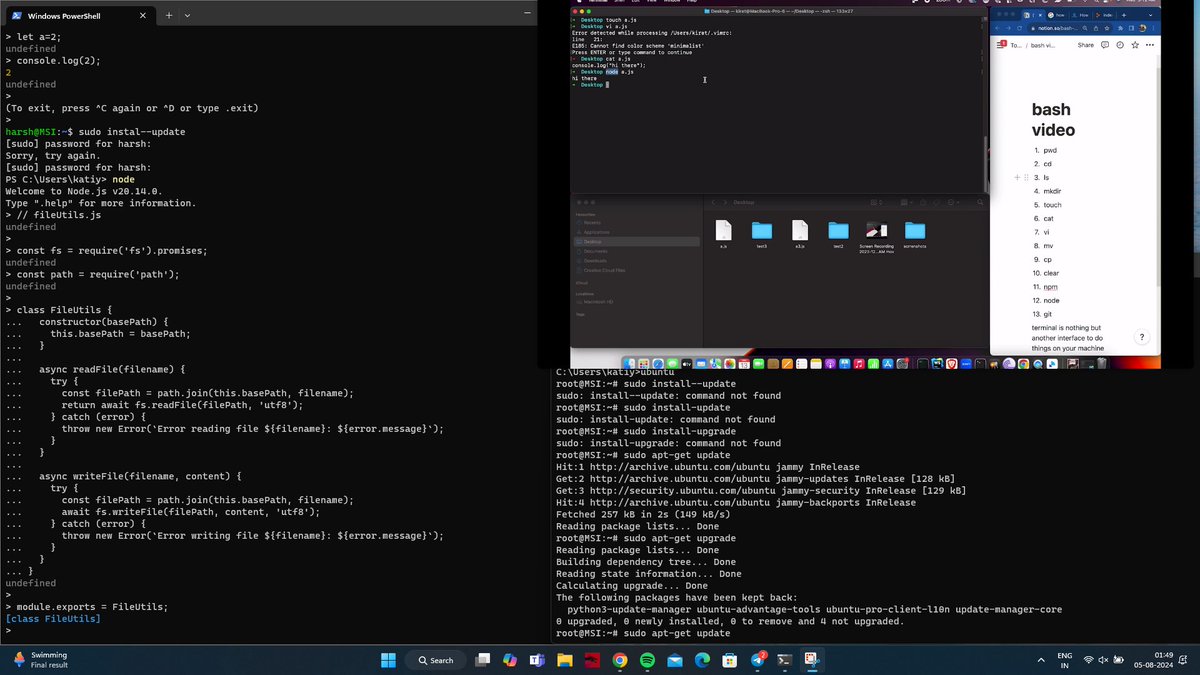Screen dimensions: 1200x675
Task: Open File Explorer from the taskbar
Action: pyautogui.click(x=564, y=660)
